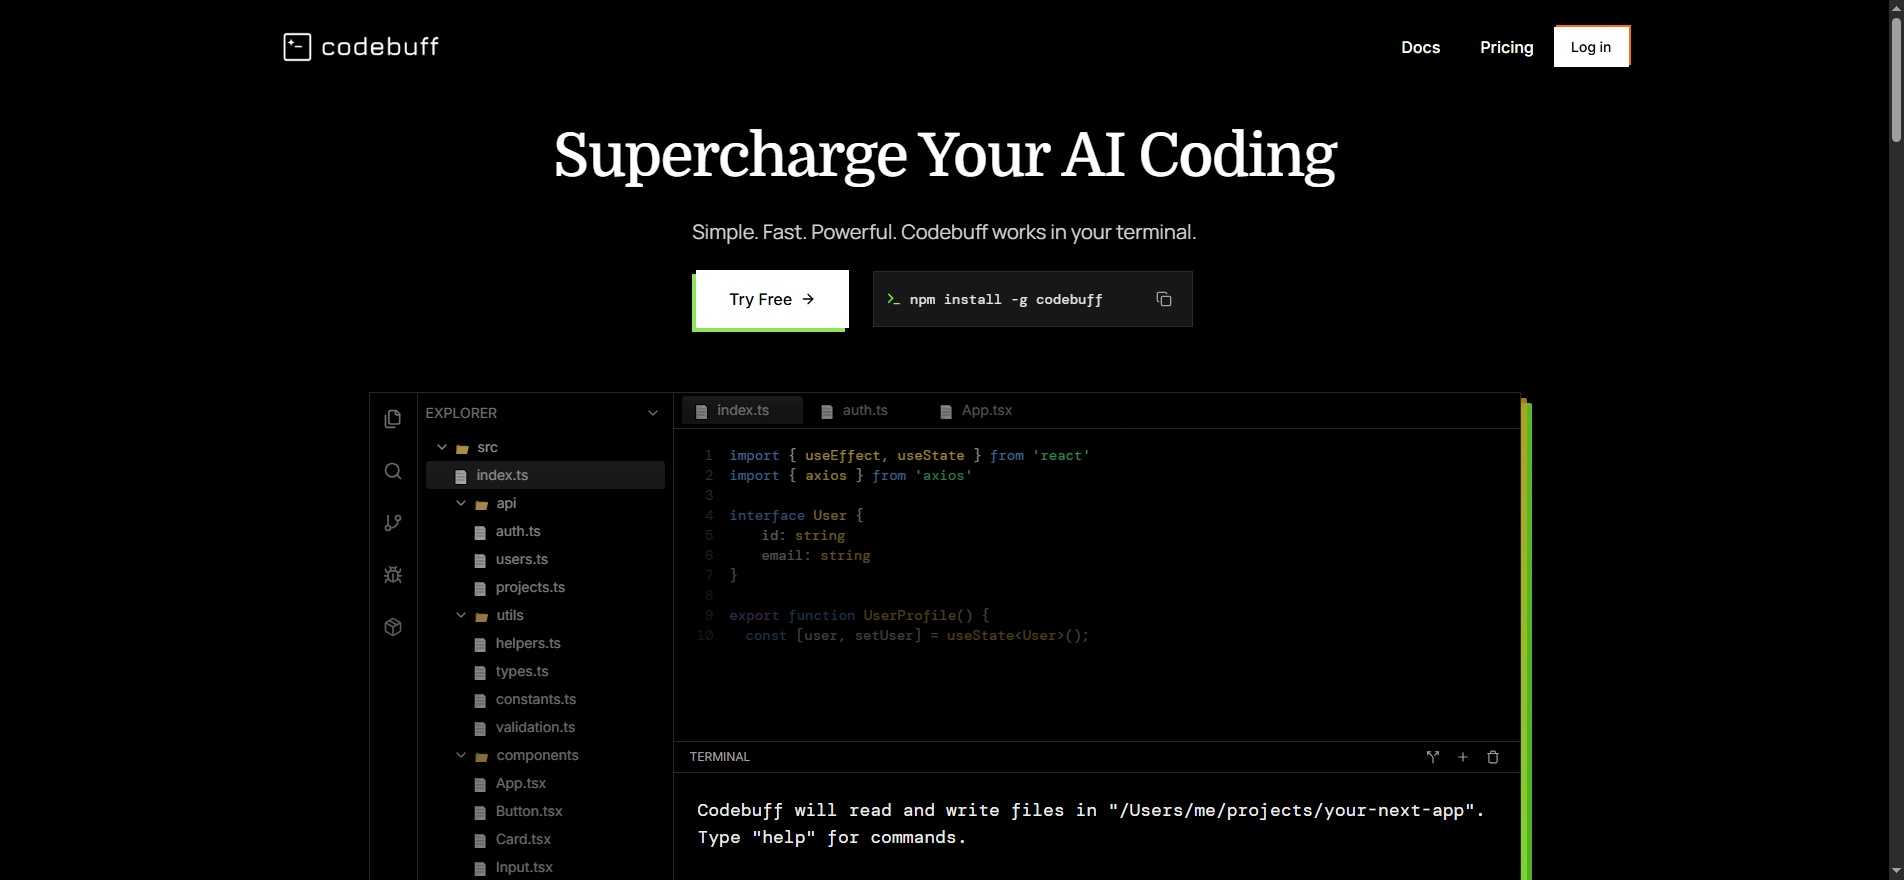Delete terminal with the trash icon
Screen dimensions: 1904x880
(x=1493, y=757)
